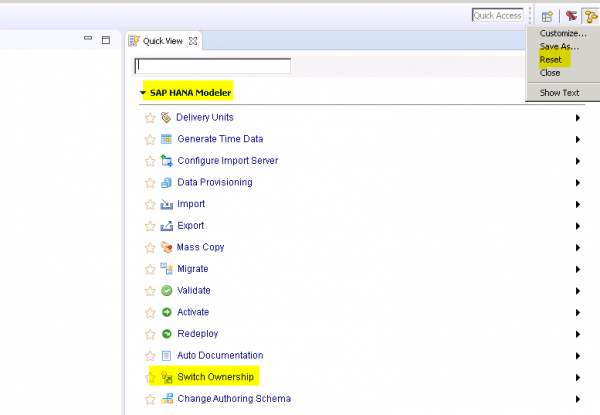Open the Configure Import Server link
The image size is (600, 415).
pos(228,161)
